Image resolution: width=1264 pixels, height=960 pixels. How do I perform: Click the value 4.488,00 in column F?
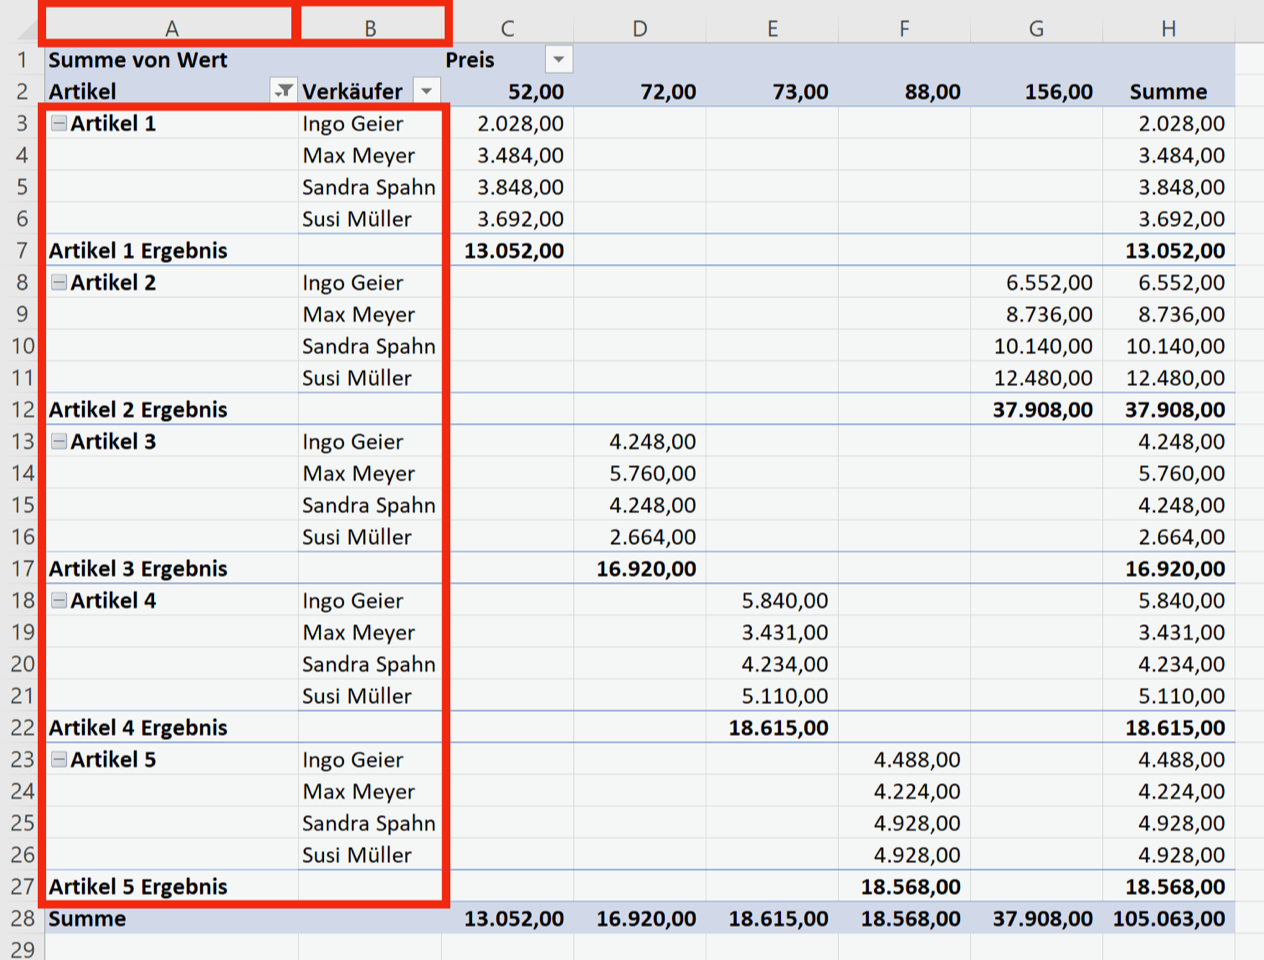pos(904,759)
